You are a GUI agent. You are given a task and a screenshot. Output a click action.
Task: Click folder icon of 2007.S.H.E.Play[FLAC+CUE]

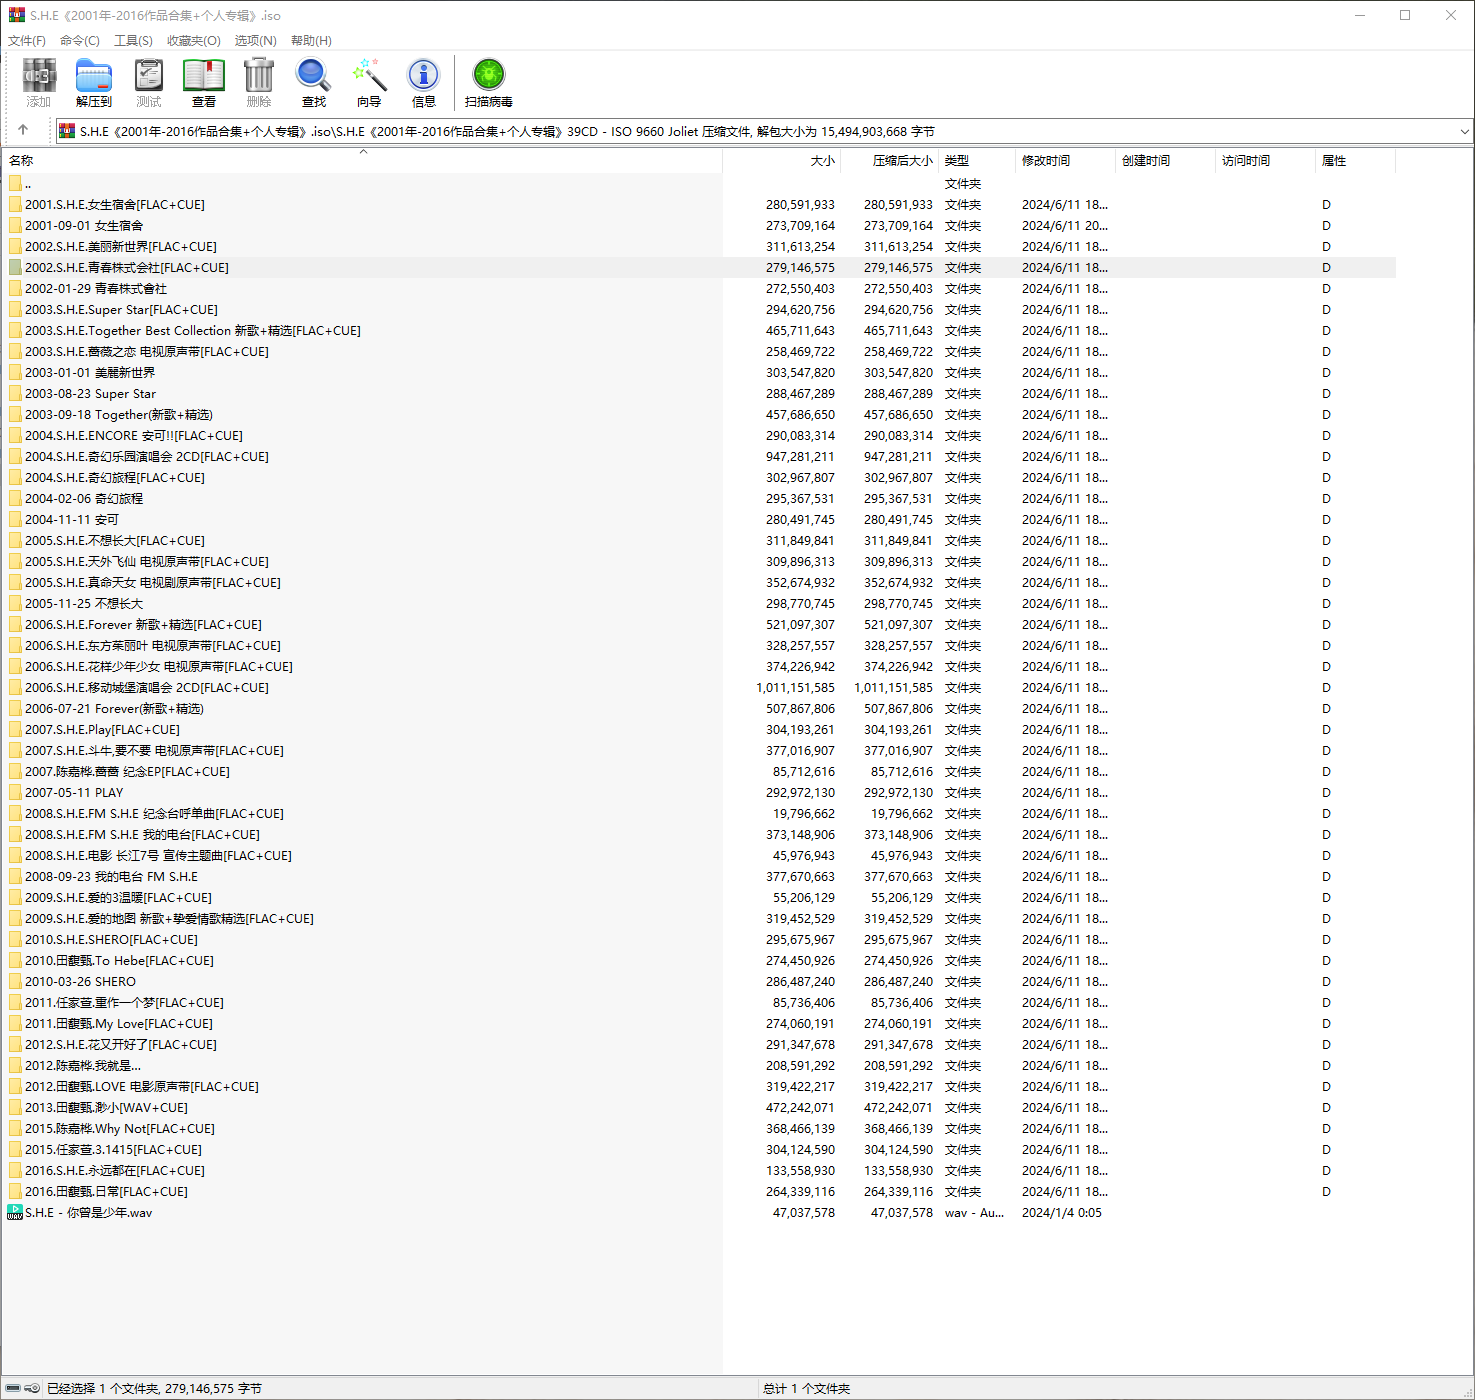[15, 729]
